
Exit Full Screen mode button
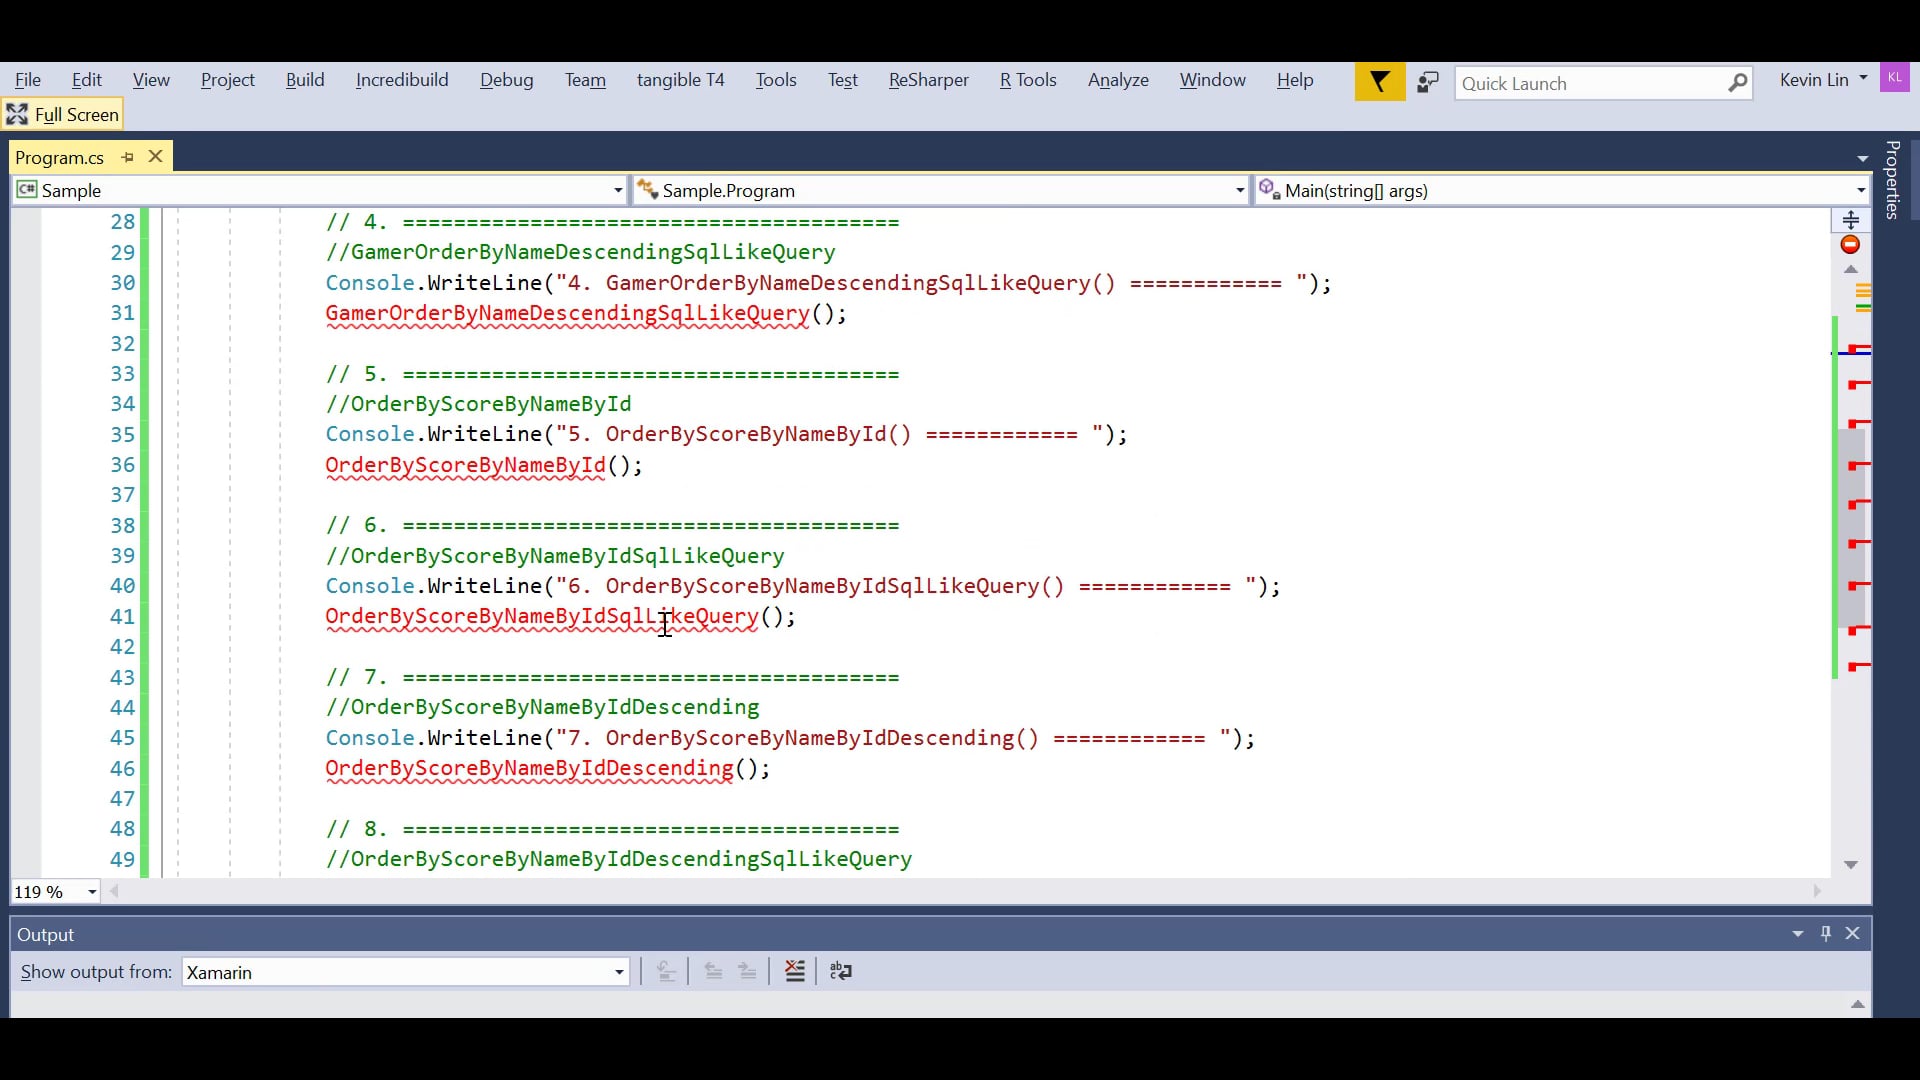coord(63,114)
